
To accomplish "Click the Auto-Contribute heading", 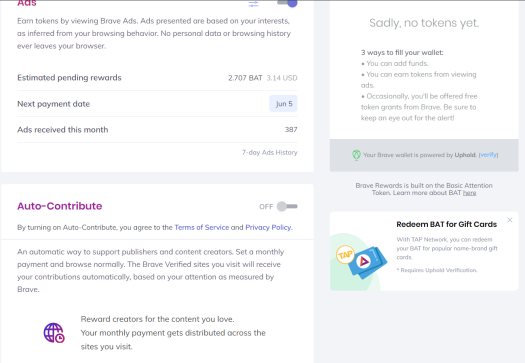I will coord(60,206).
